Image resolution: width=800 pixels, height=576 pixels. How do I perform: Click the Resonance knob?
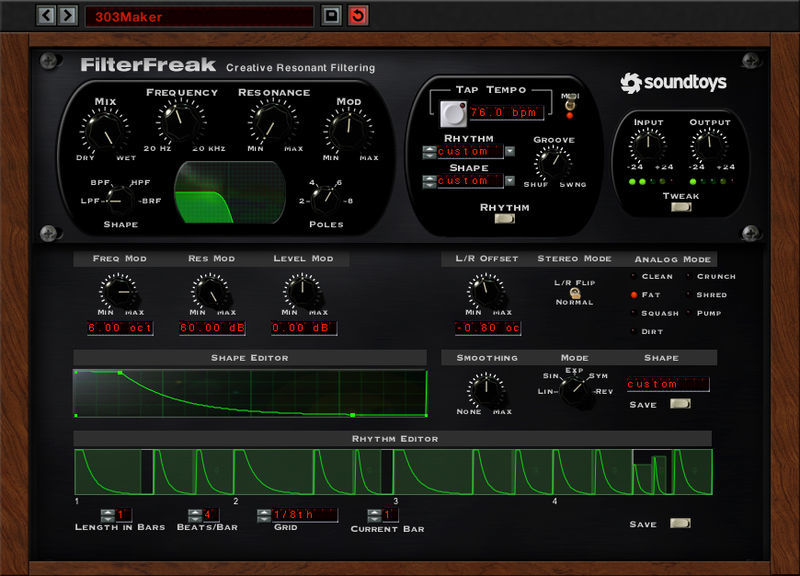click(272, 122)
